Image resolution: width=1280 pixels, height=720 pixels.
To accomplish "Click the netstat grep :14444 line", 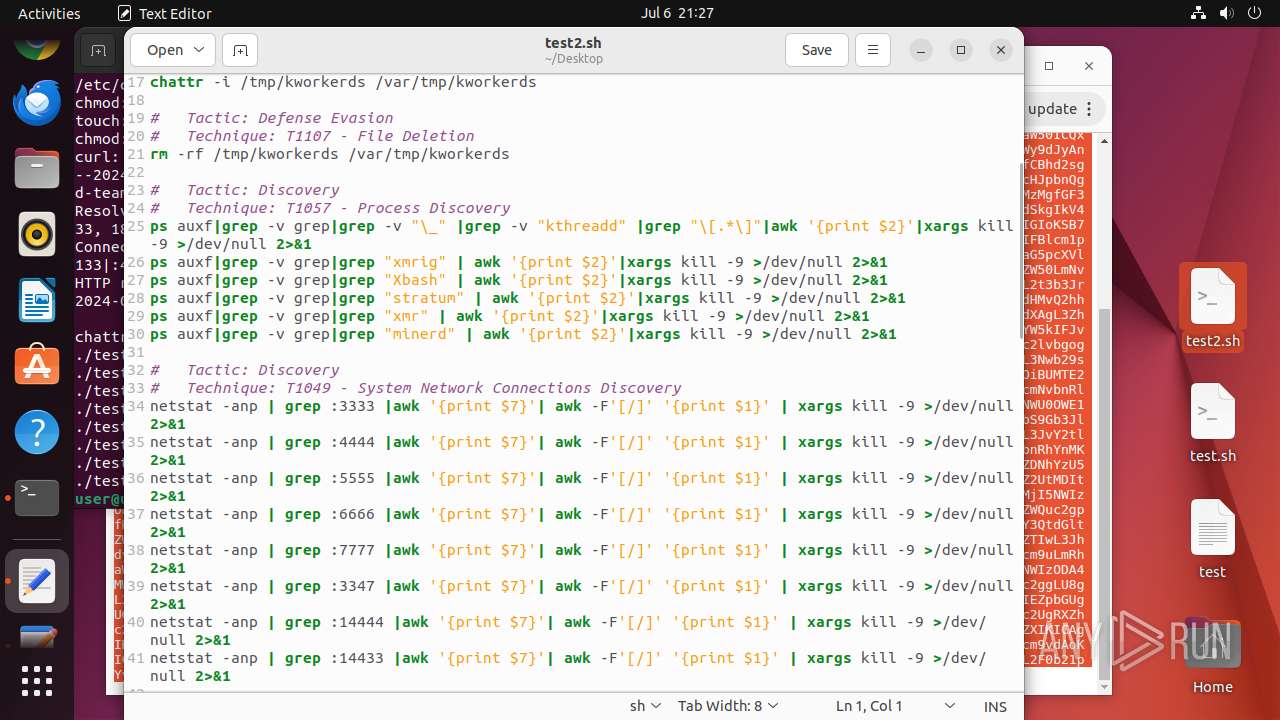I will pyautogui.click(x=568, y=631).
